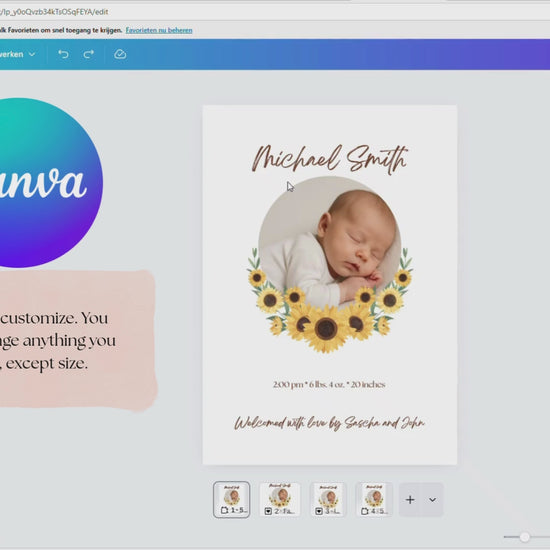Adjust the zoom slider handle
The width and height of the screenshot is (550, 550).
click(525, 537)
